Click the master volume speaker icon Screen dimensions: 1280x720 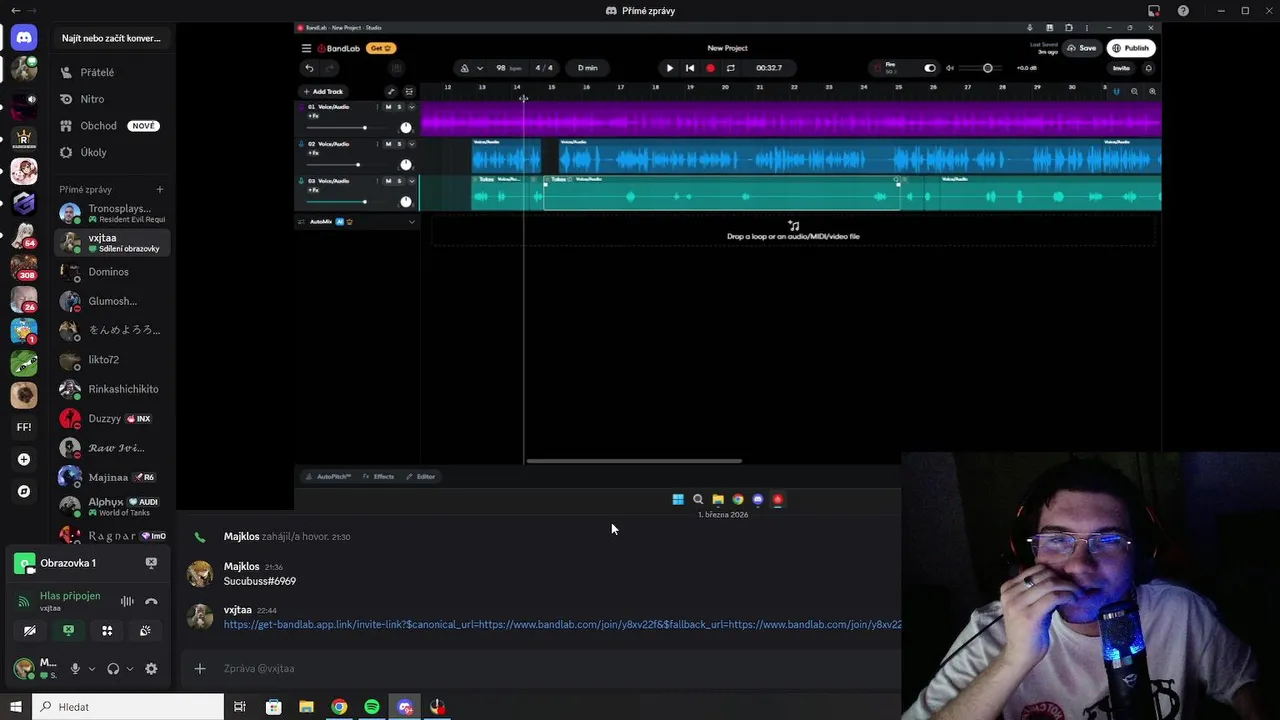pyautogui.click(x=949, y=68)
